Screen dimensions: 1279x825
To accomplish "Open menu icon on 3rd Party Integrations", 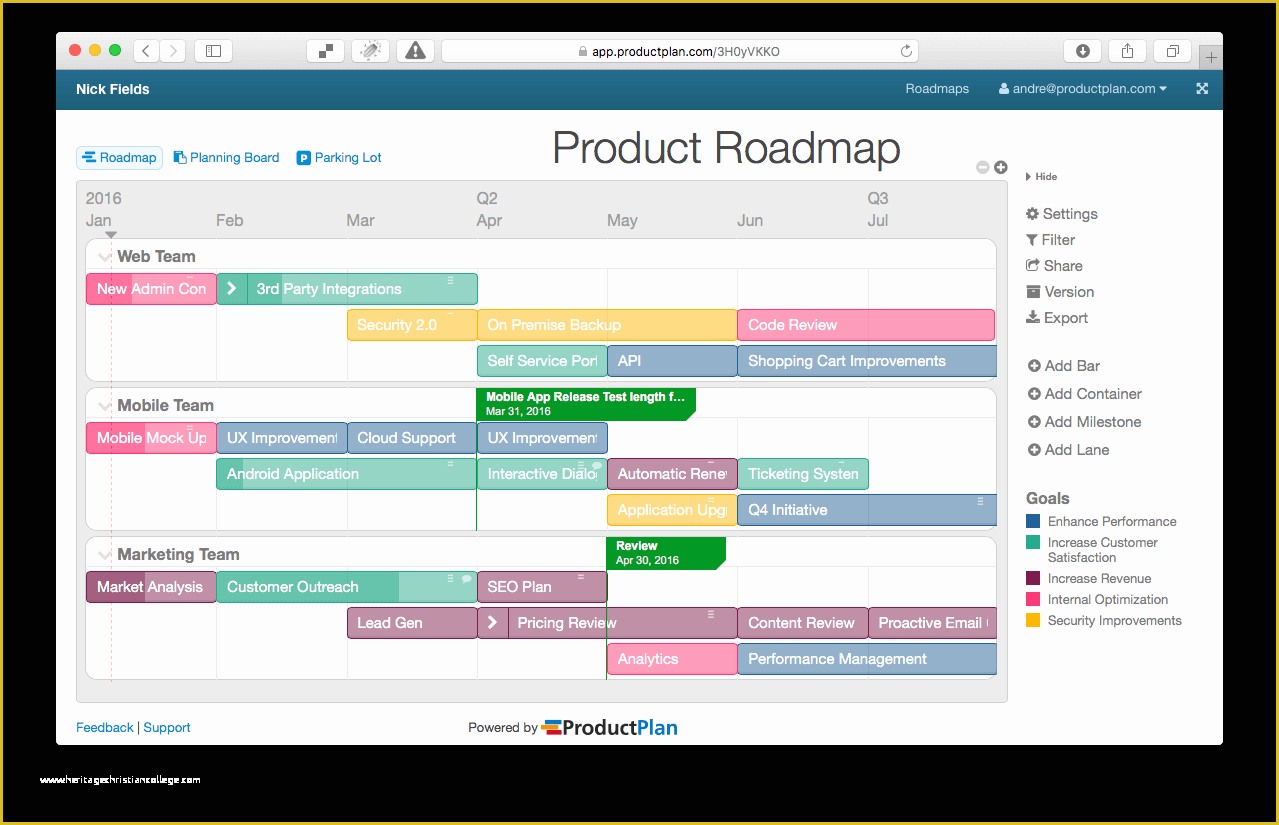I will [x=450, y=280].
